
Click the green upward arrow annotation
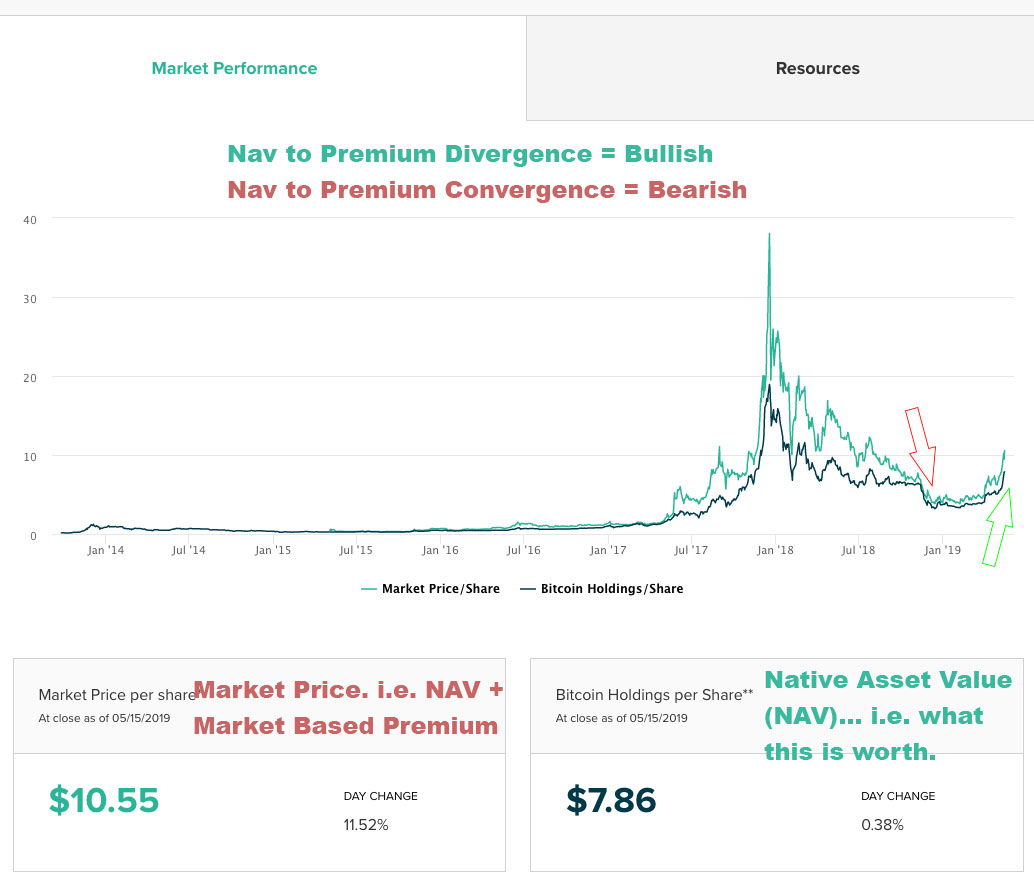996,525
